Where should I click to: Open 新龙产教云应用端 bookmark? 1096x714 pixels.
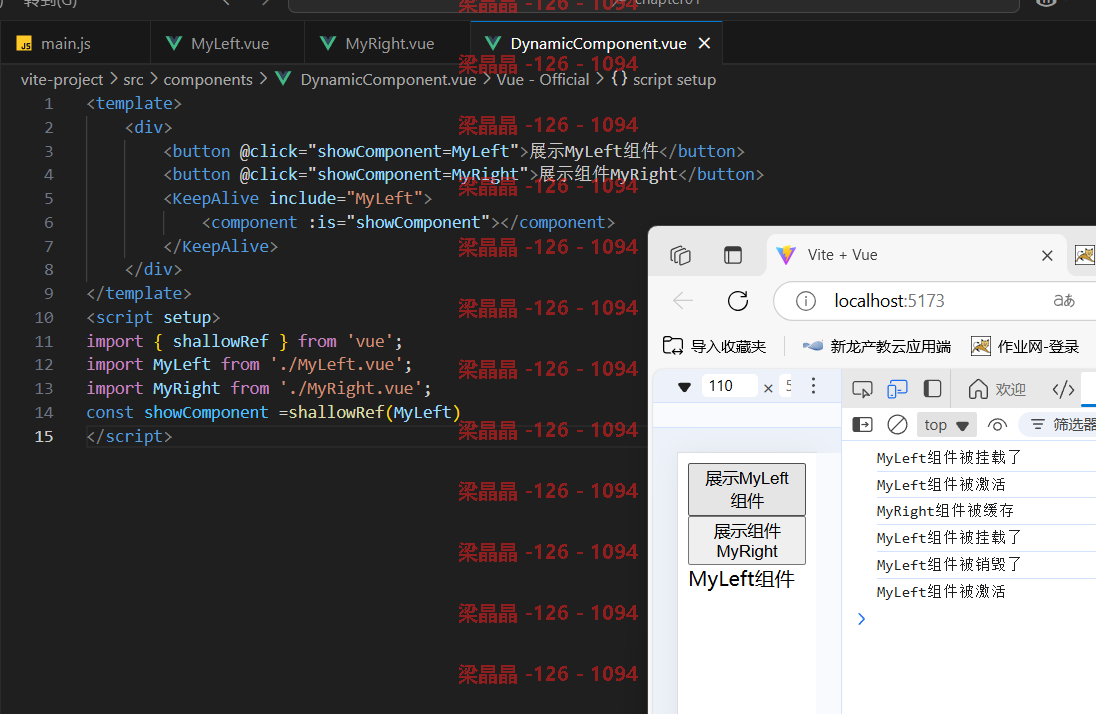coord(877,346)
